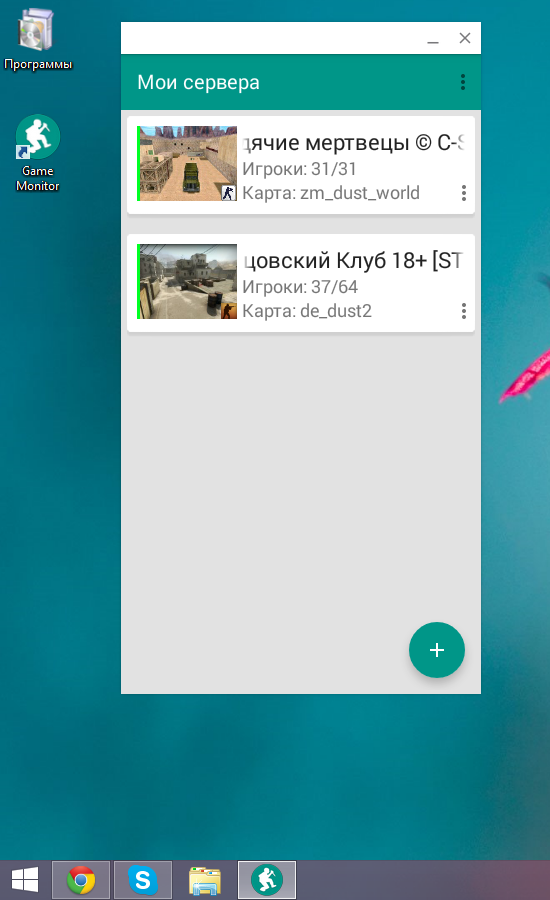Open the Windows Start menu

[25, 880]
